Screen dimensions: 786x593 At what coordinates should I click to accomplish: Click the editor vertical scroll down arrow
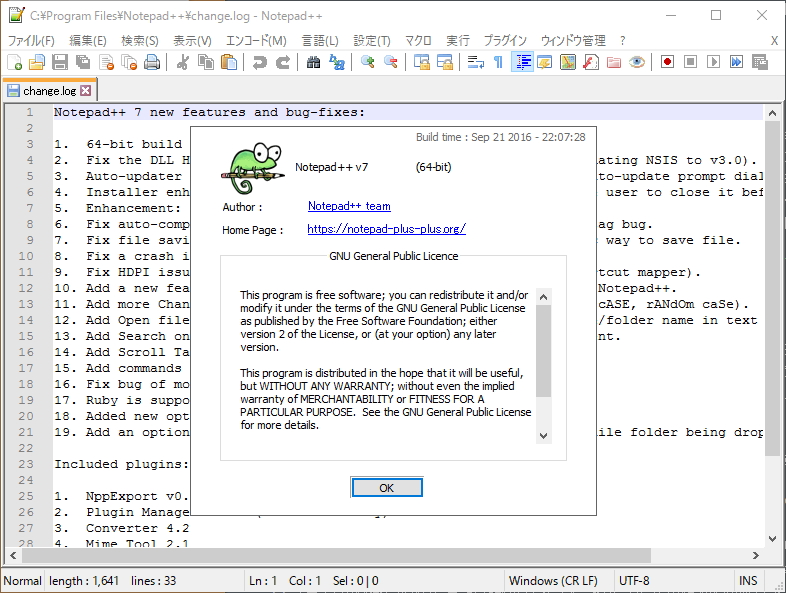[772, 539]
